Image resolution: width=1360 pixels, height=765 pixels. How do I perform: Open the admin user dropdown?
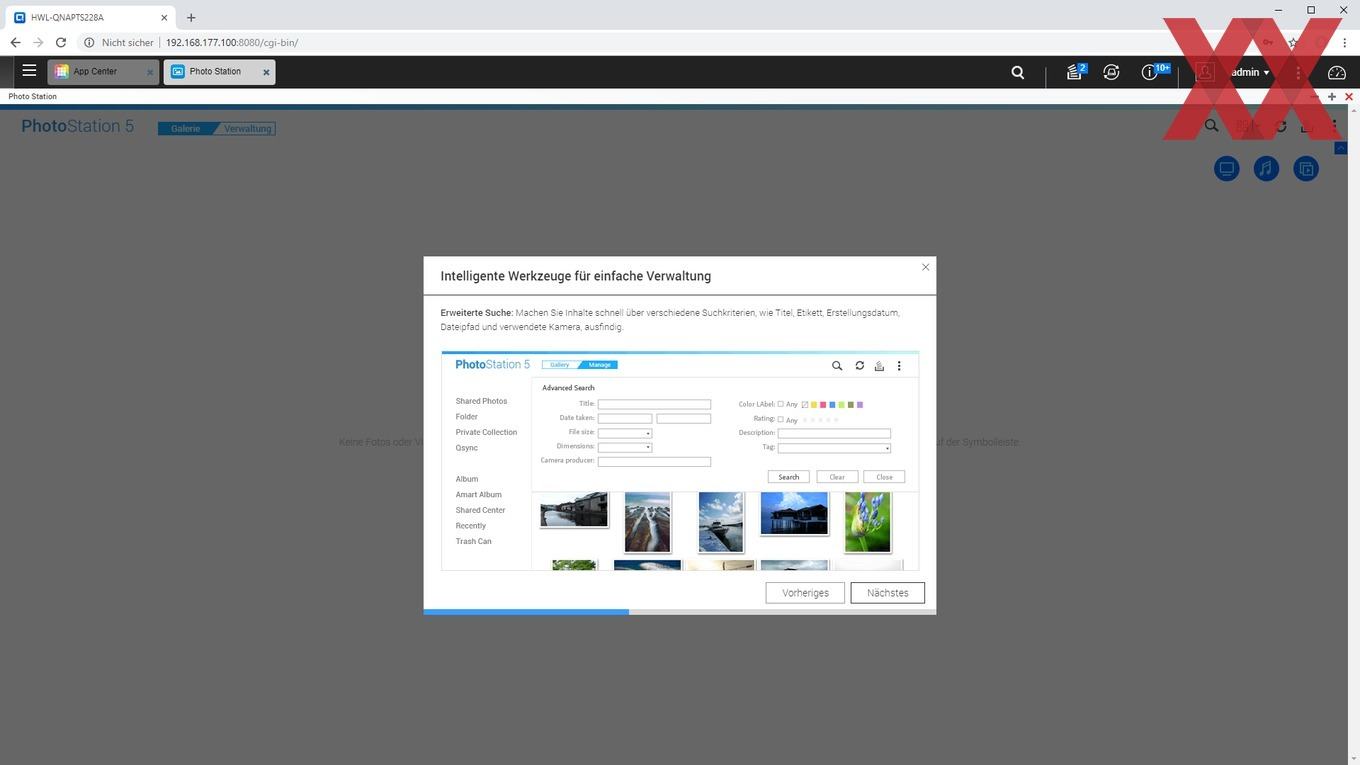tap(1250, 72)
